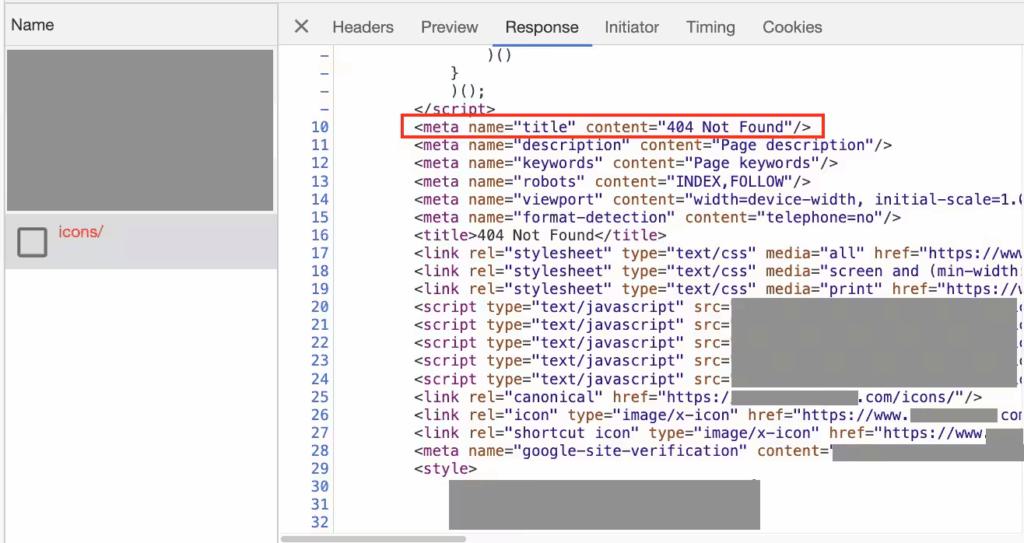This screenshot has width=1024, height=543.
Task: Show the Cookies tab
Action: pos(792,27)
